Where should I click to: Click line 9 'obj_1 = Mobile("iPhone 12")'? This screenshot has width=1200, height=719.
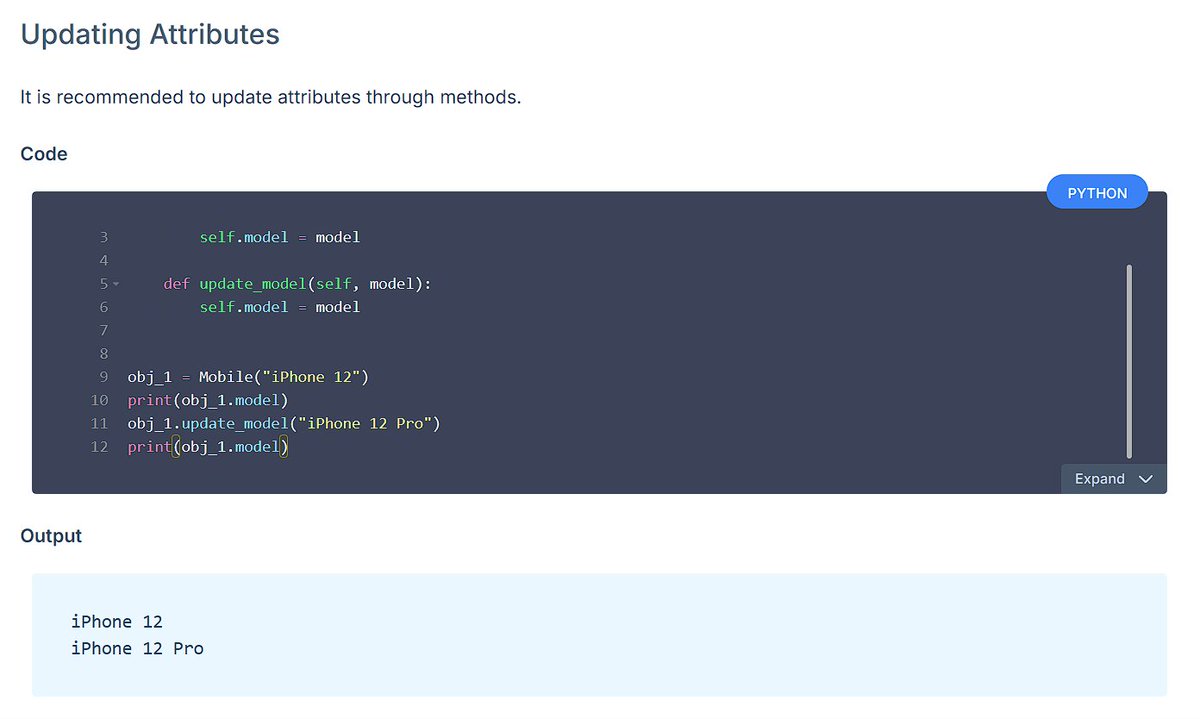(248, 377)
